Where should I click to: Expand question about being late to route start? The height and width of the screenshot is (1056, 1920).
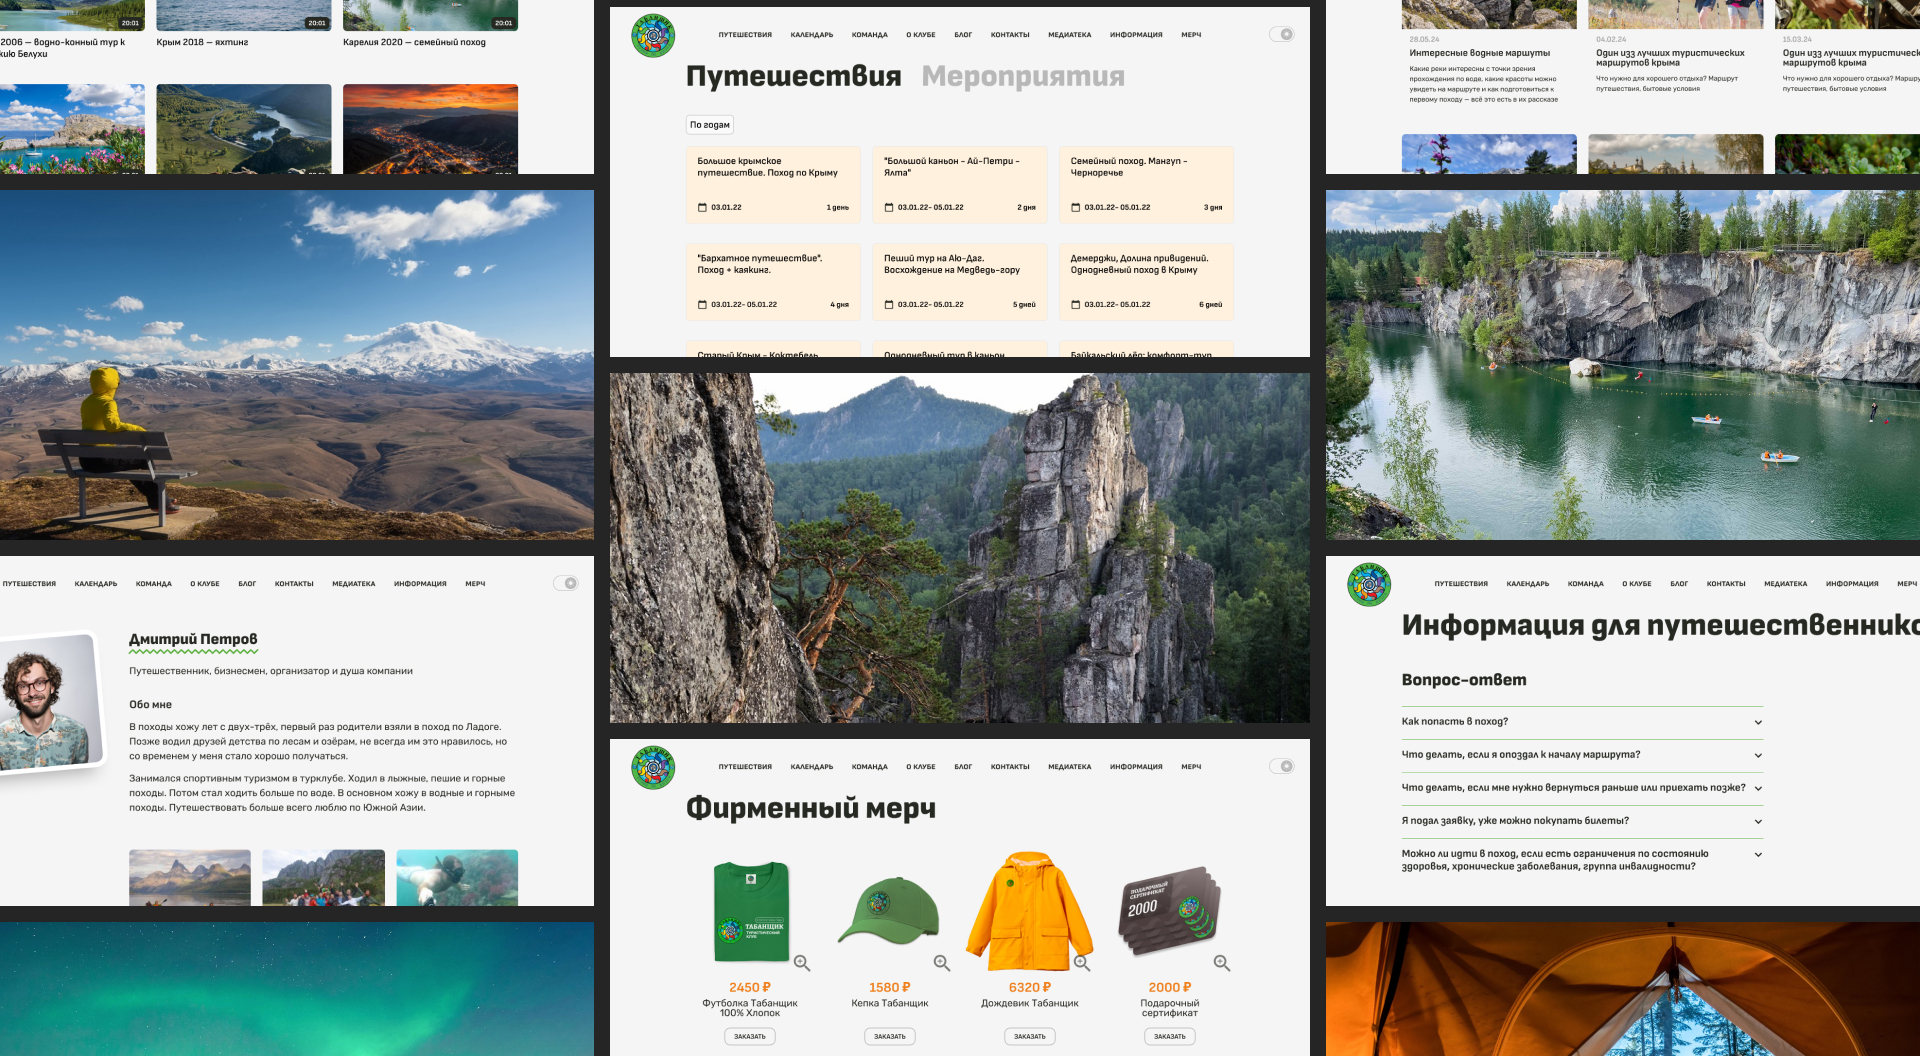(x=1758, y=755)
